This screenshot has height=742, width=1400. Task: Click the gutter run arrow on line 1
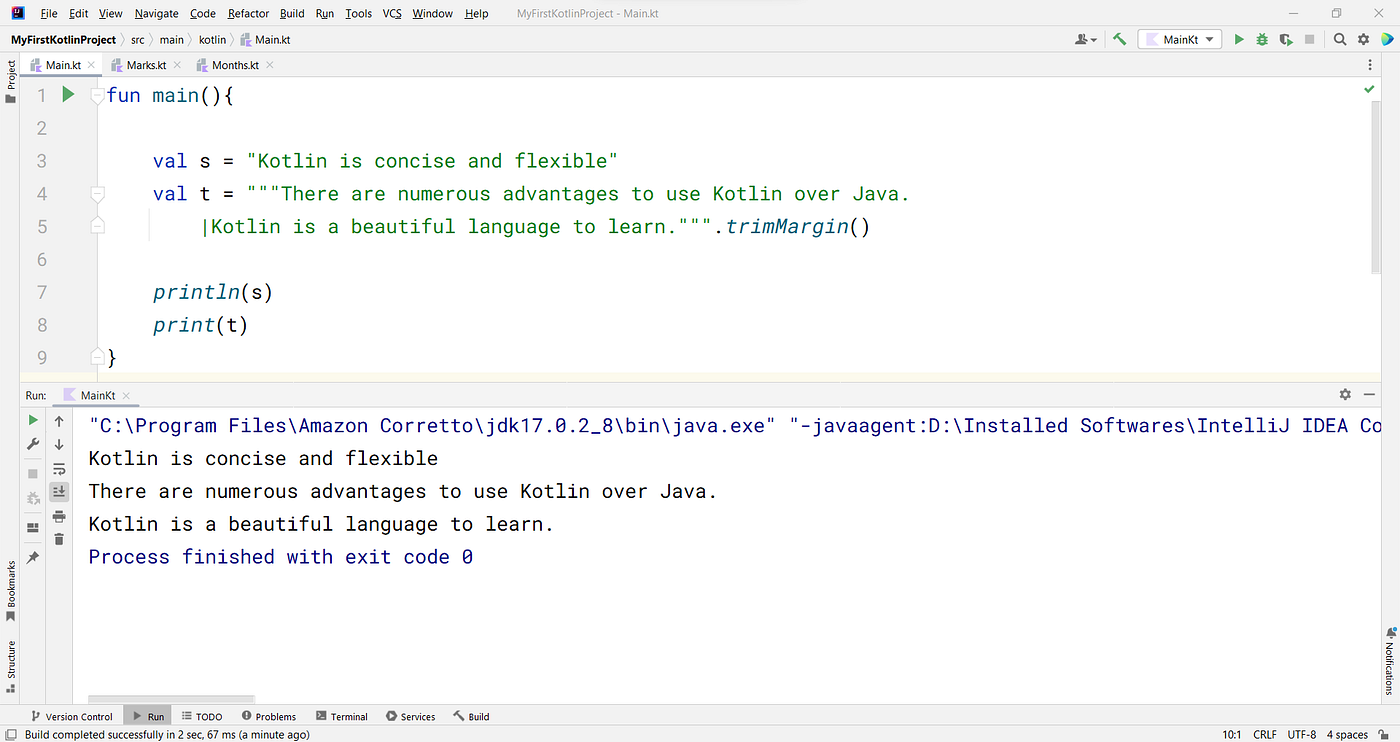67,94
